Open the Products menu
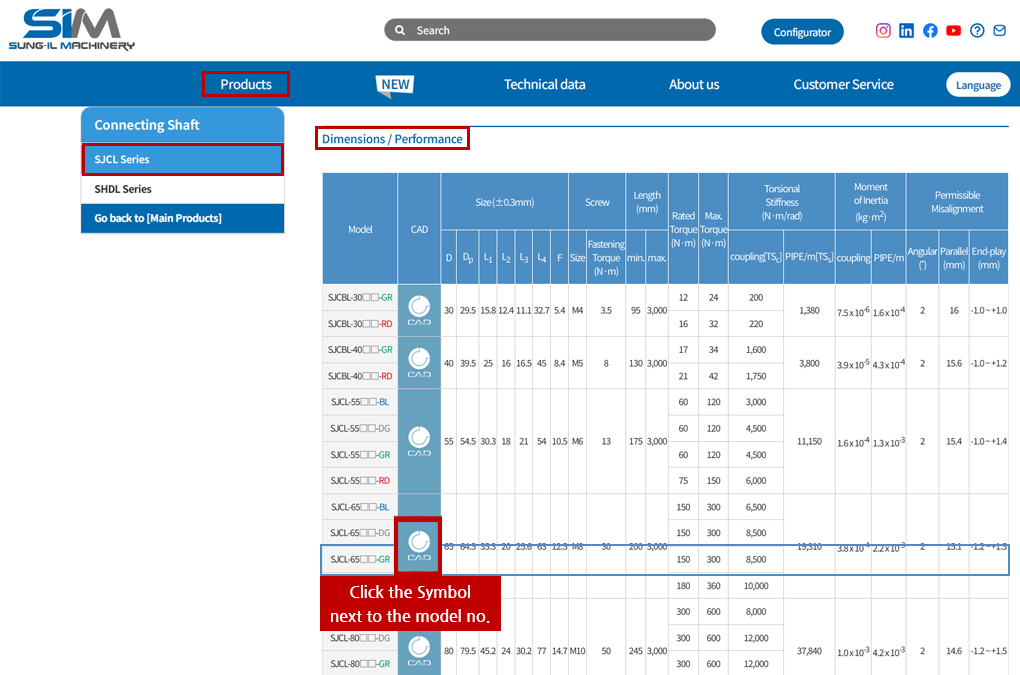This screenshot has height=675, width=1020. coord(246,84)
